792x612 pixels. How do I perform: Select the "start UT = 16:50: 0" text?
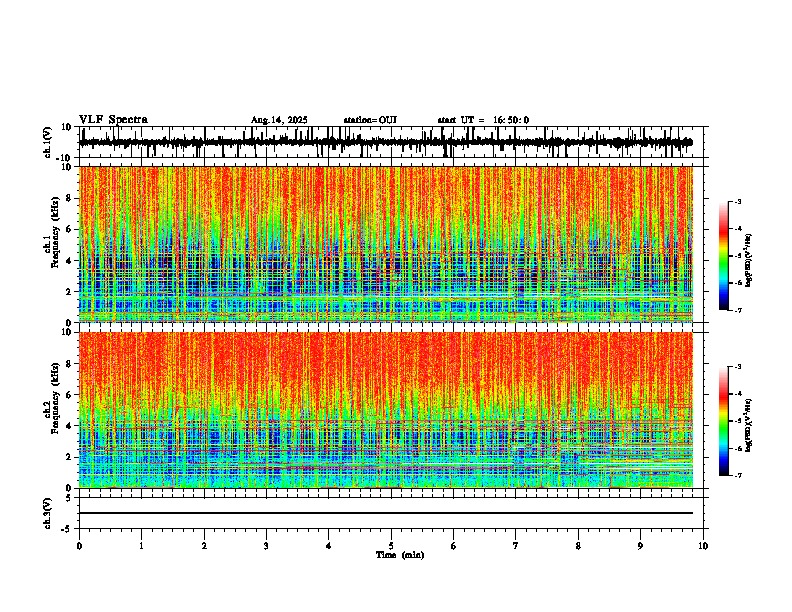(483, 120)
